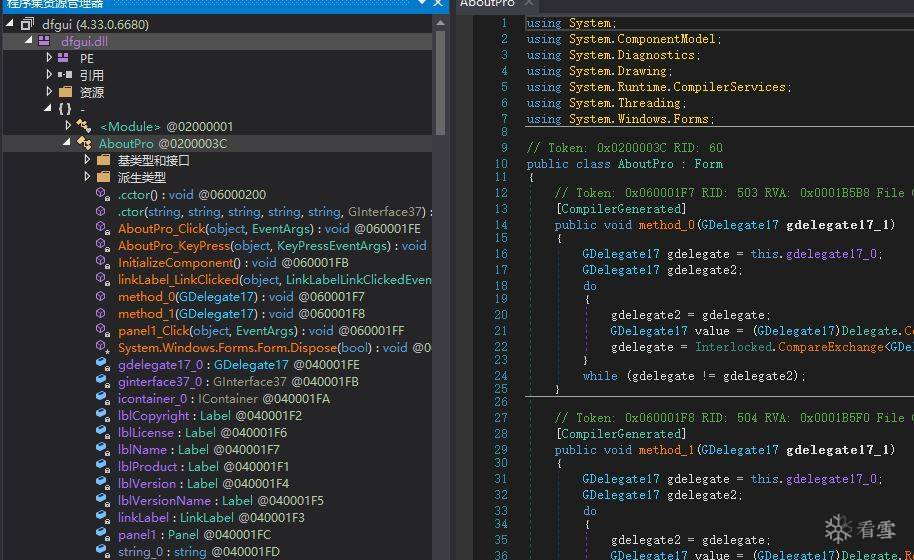The image size is (914, 560).
Task: Select ginterface37_0 field row
Action: [238, 382]
